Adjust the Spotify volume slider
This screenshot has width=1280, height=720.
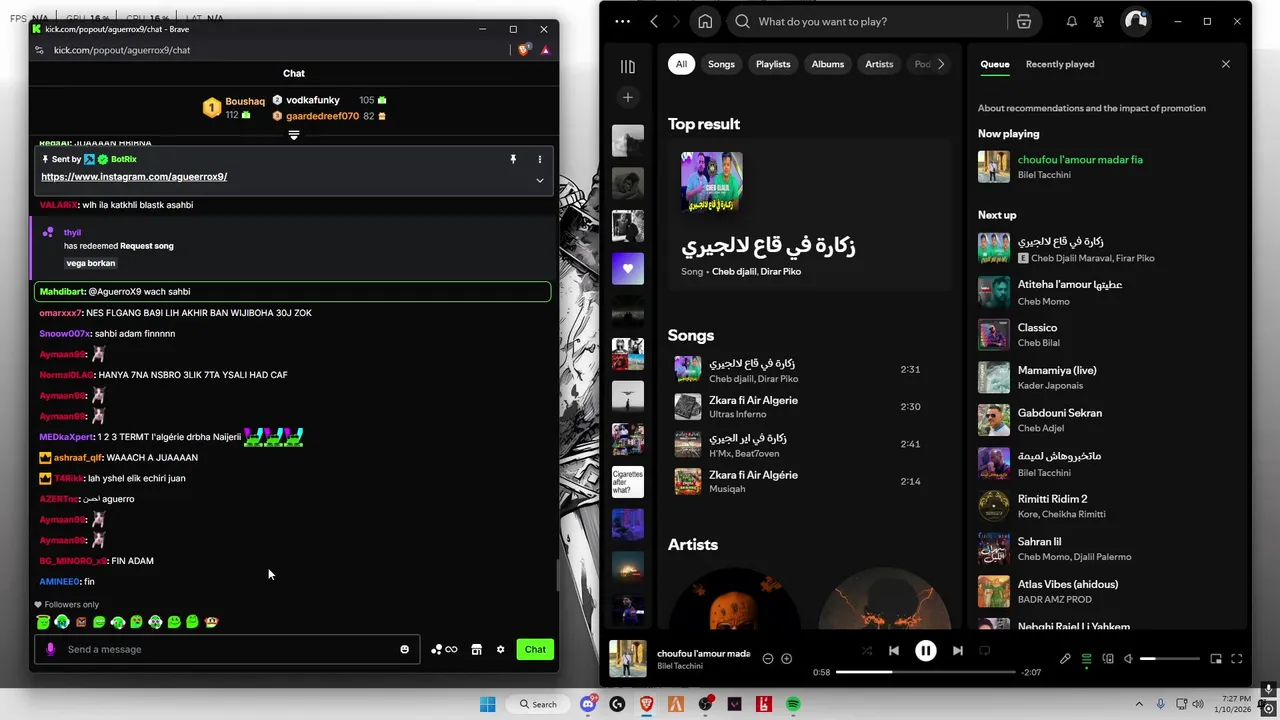pos(1170,659)
